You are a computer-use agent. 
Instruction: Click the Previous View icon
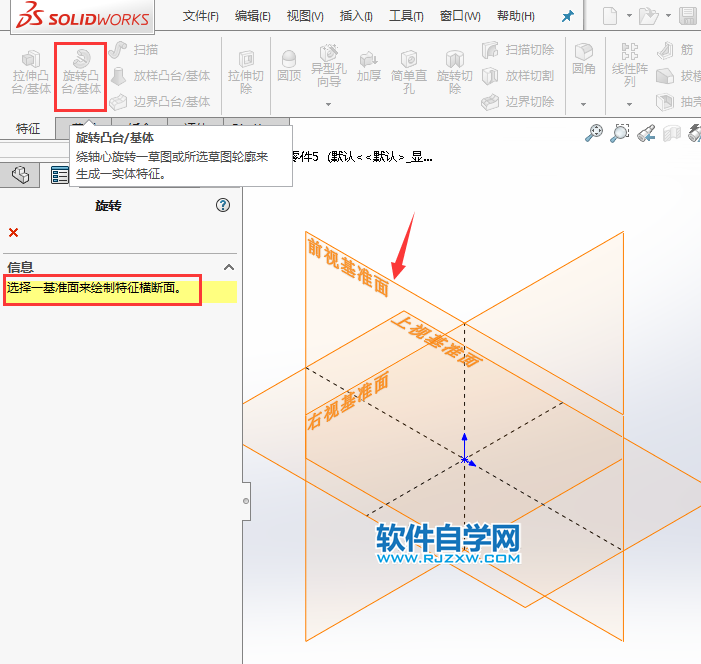click(646, 133)
